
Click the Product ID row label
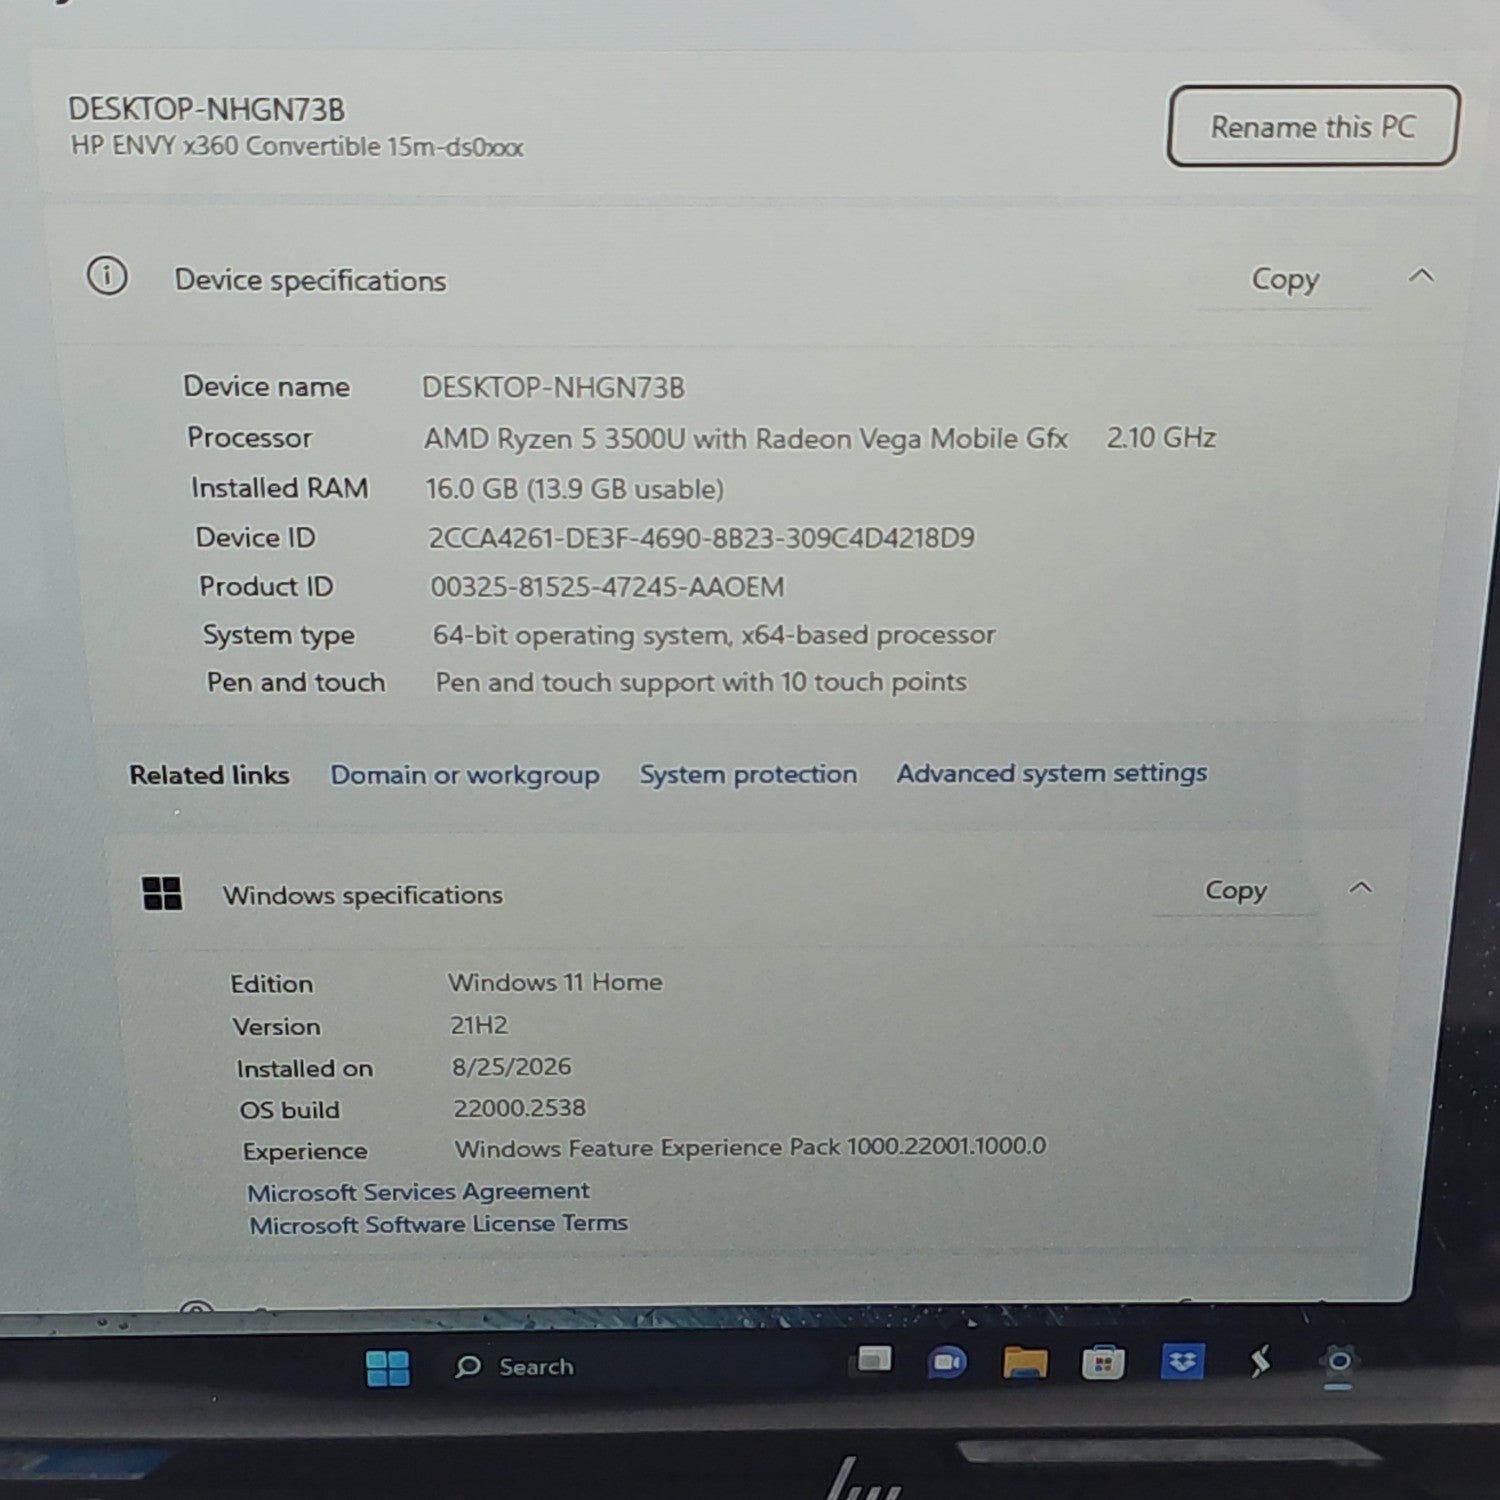click(266, 586)
